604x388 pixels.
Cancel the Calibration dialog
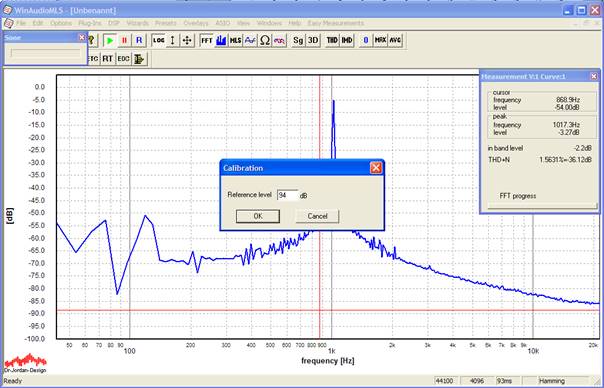[317, 216]
